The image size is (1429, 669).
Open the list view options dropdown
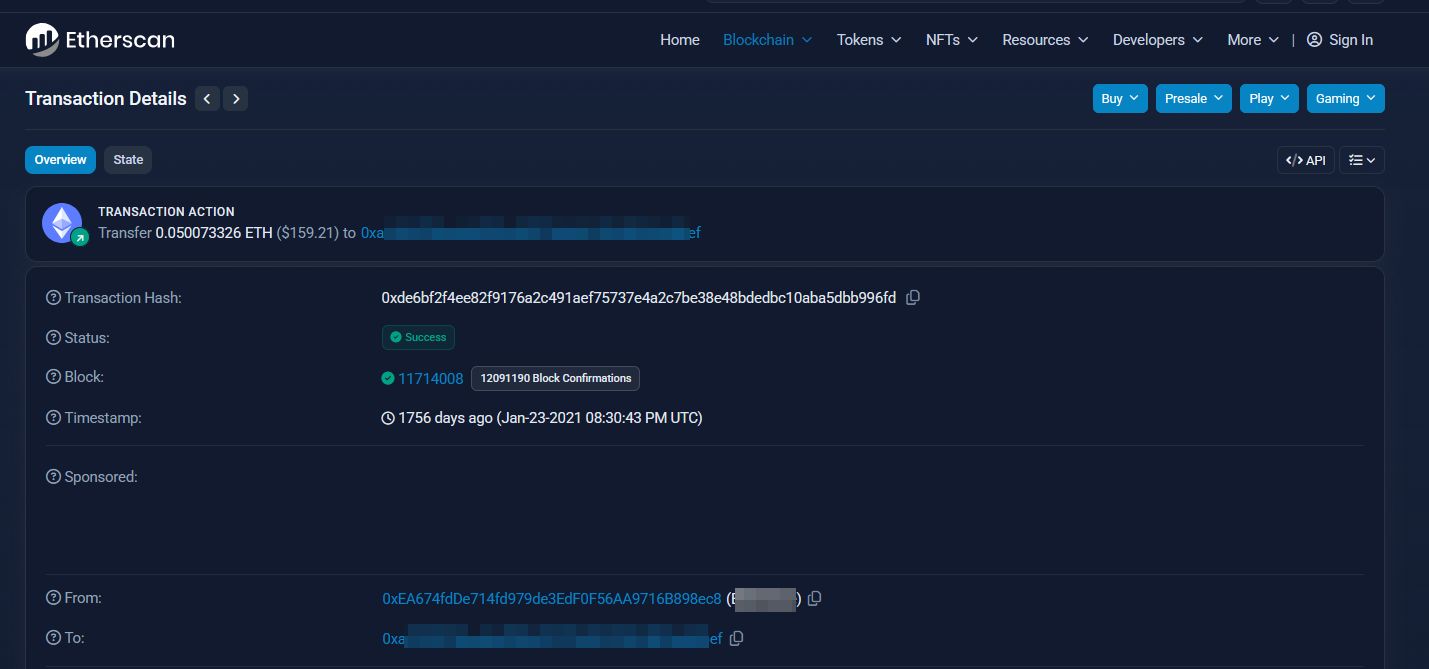(x=1361, y=160)
